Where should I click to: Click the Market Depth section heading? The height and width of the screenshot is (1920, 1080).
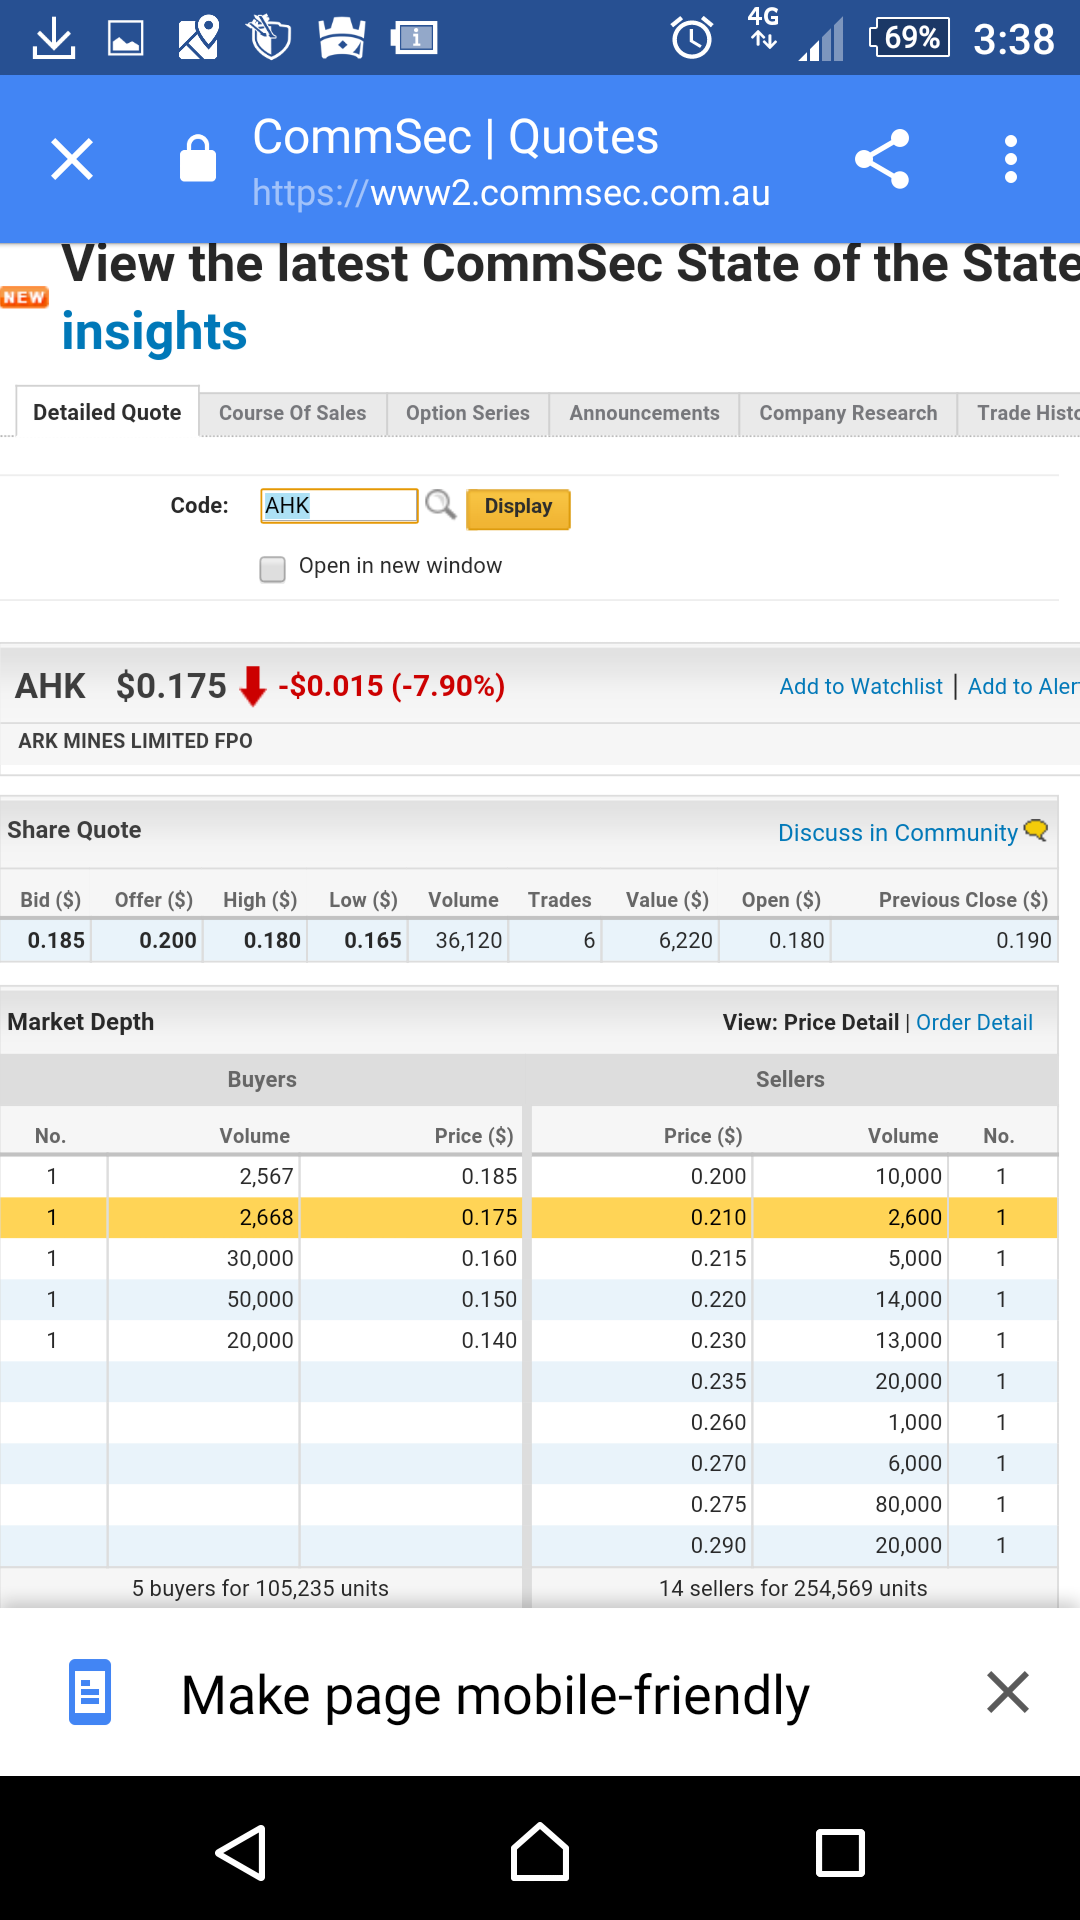(x=81, y=1022)
